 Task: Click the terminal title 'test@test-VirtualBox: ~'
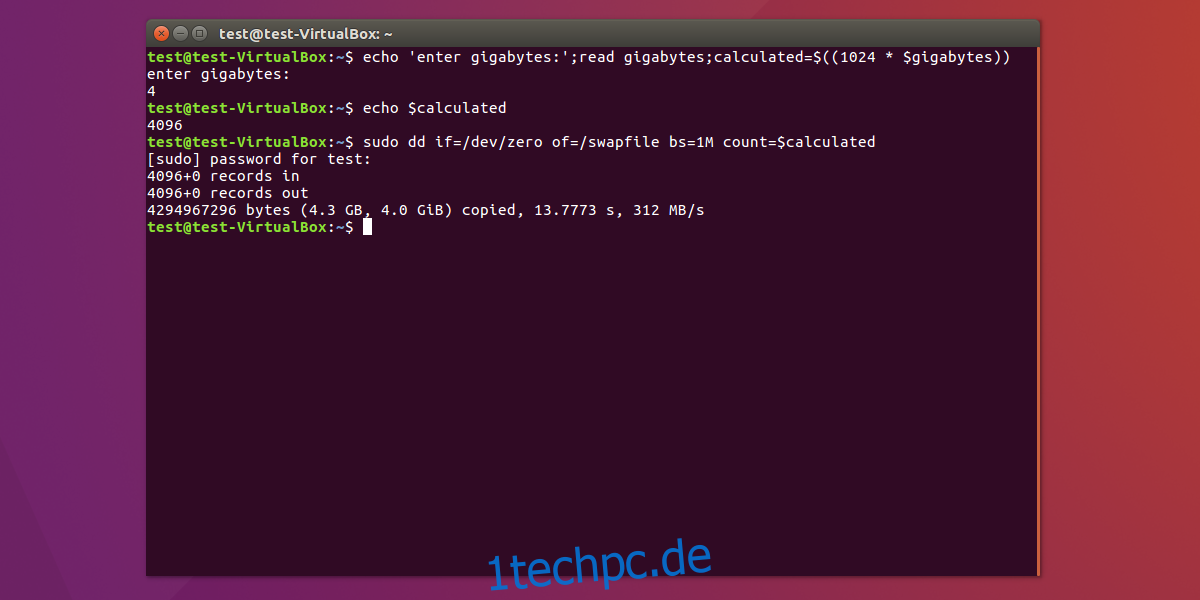tap(305, 33)
